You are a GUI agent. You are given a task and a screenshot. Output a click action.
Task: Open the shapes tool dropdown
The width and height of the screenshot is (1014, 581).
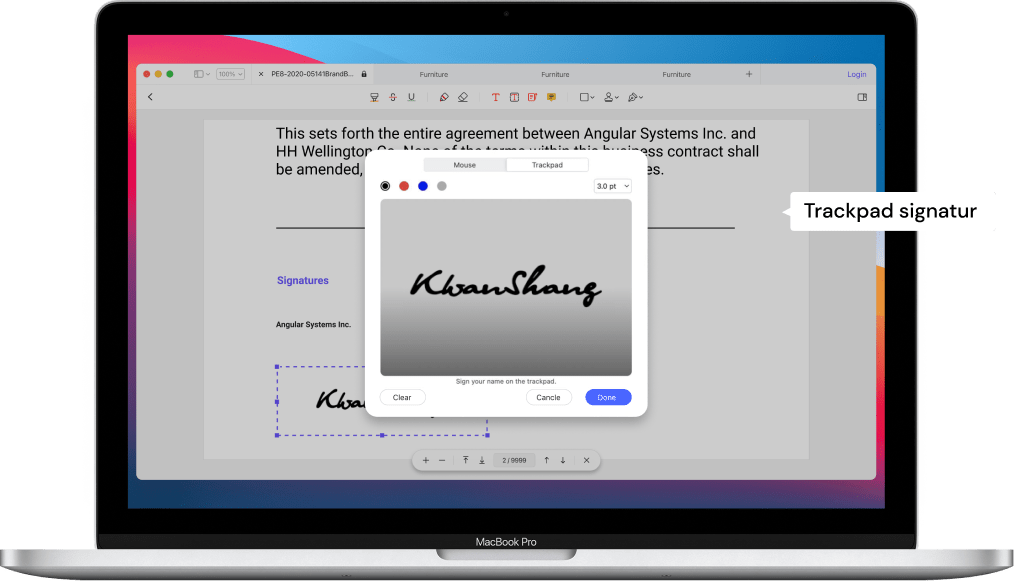[x=587, y=97]
